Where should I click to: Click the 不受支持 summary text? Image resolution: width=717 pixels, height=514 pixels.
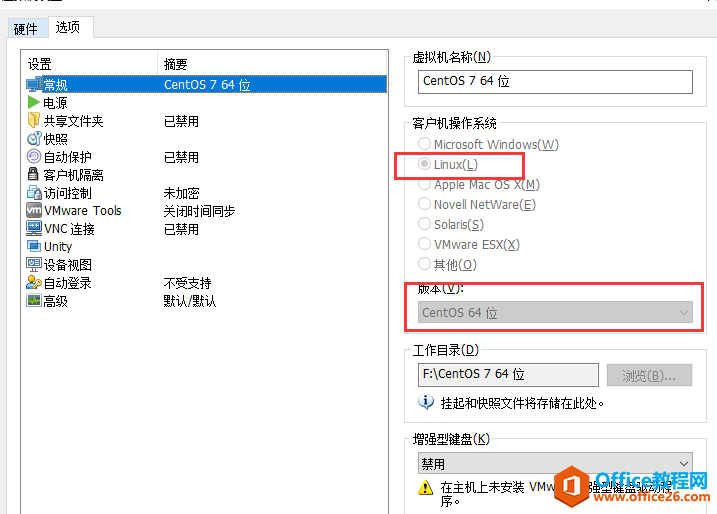pyautogui.click(x=187, y=283)
